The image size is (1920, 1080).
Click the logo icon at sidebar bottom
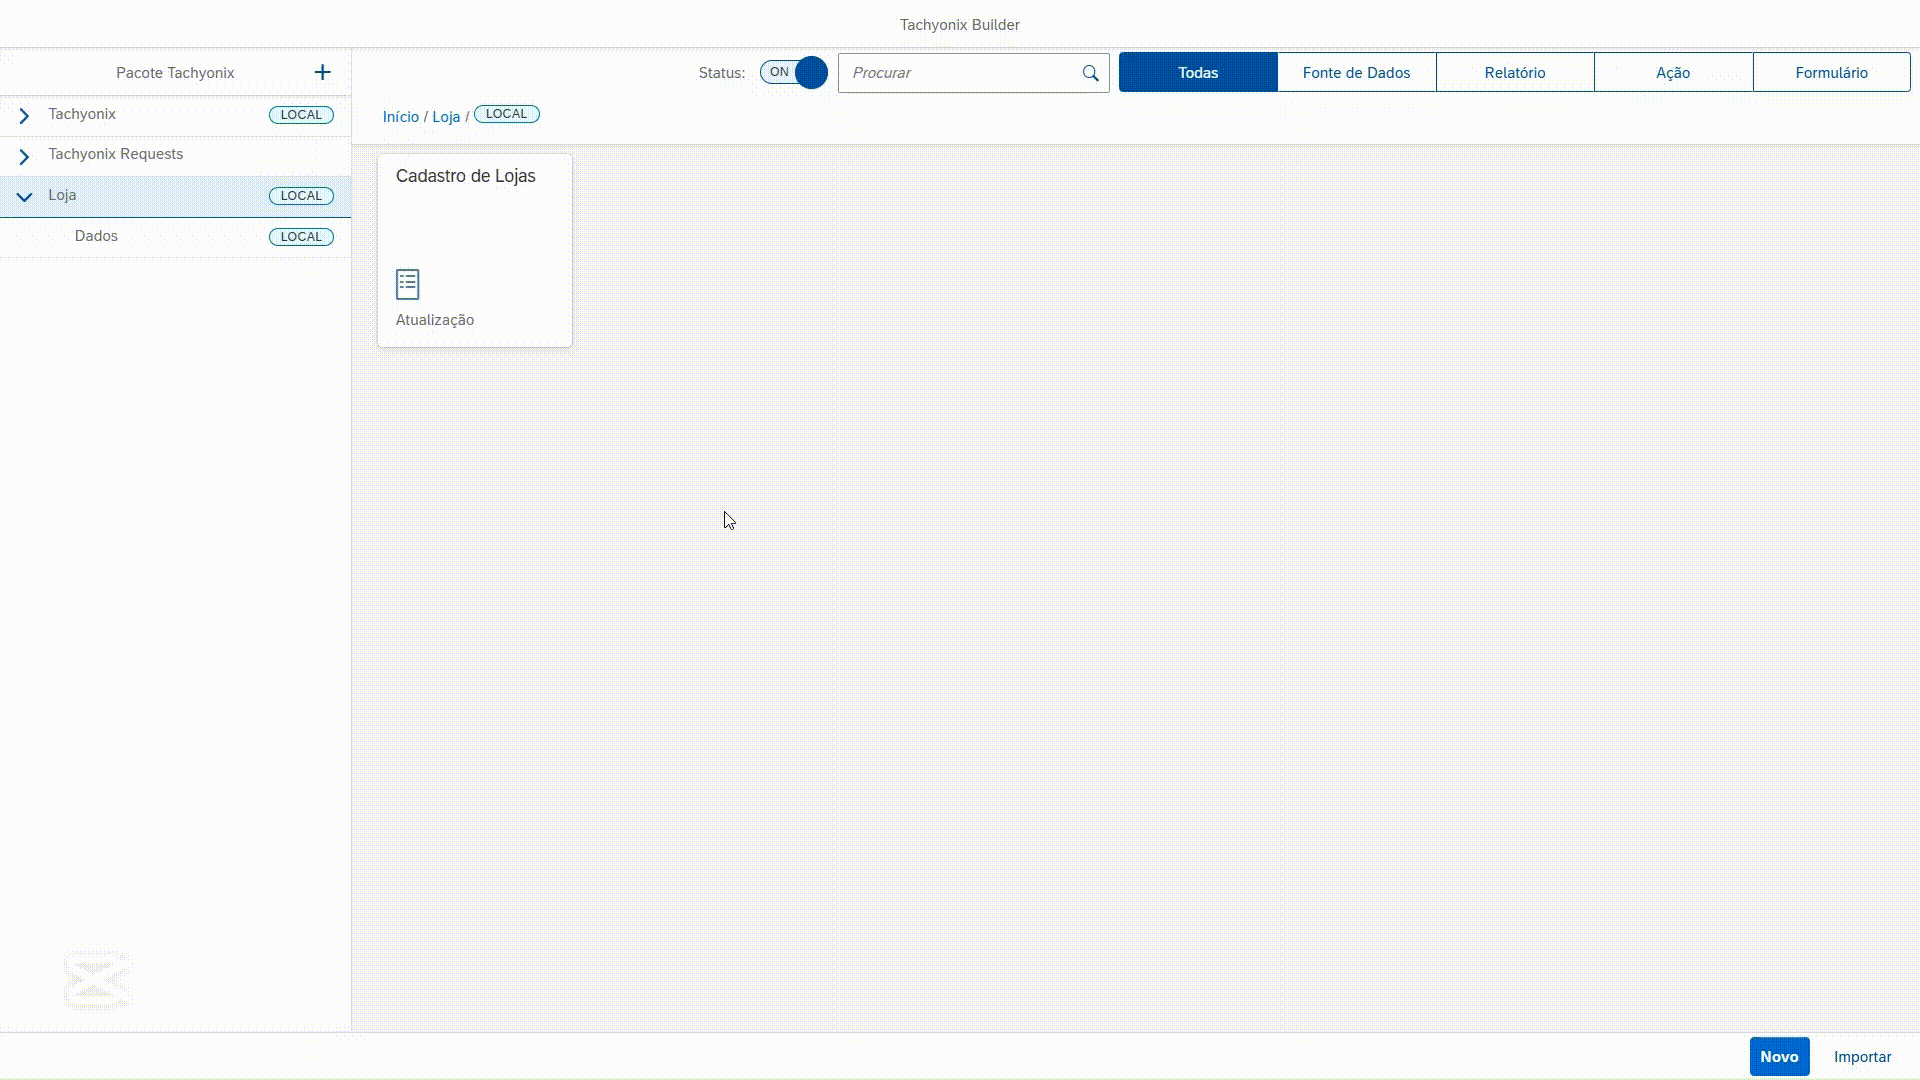point(97,980)
